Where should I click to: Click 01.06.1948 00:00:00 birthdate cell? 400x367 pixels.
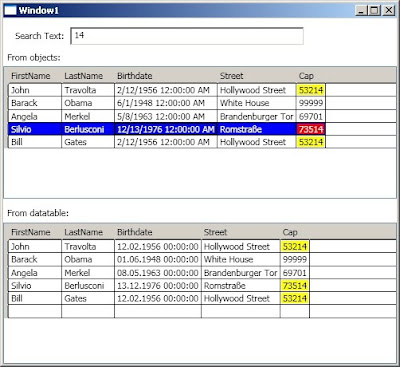coord(158,259)
